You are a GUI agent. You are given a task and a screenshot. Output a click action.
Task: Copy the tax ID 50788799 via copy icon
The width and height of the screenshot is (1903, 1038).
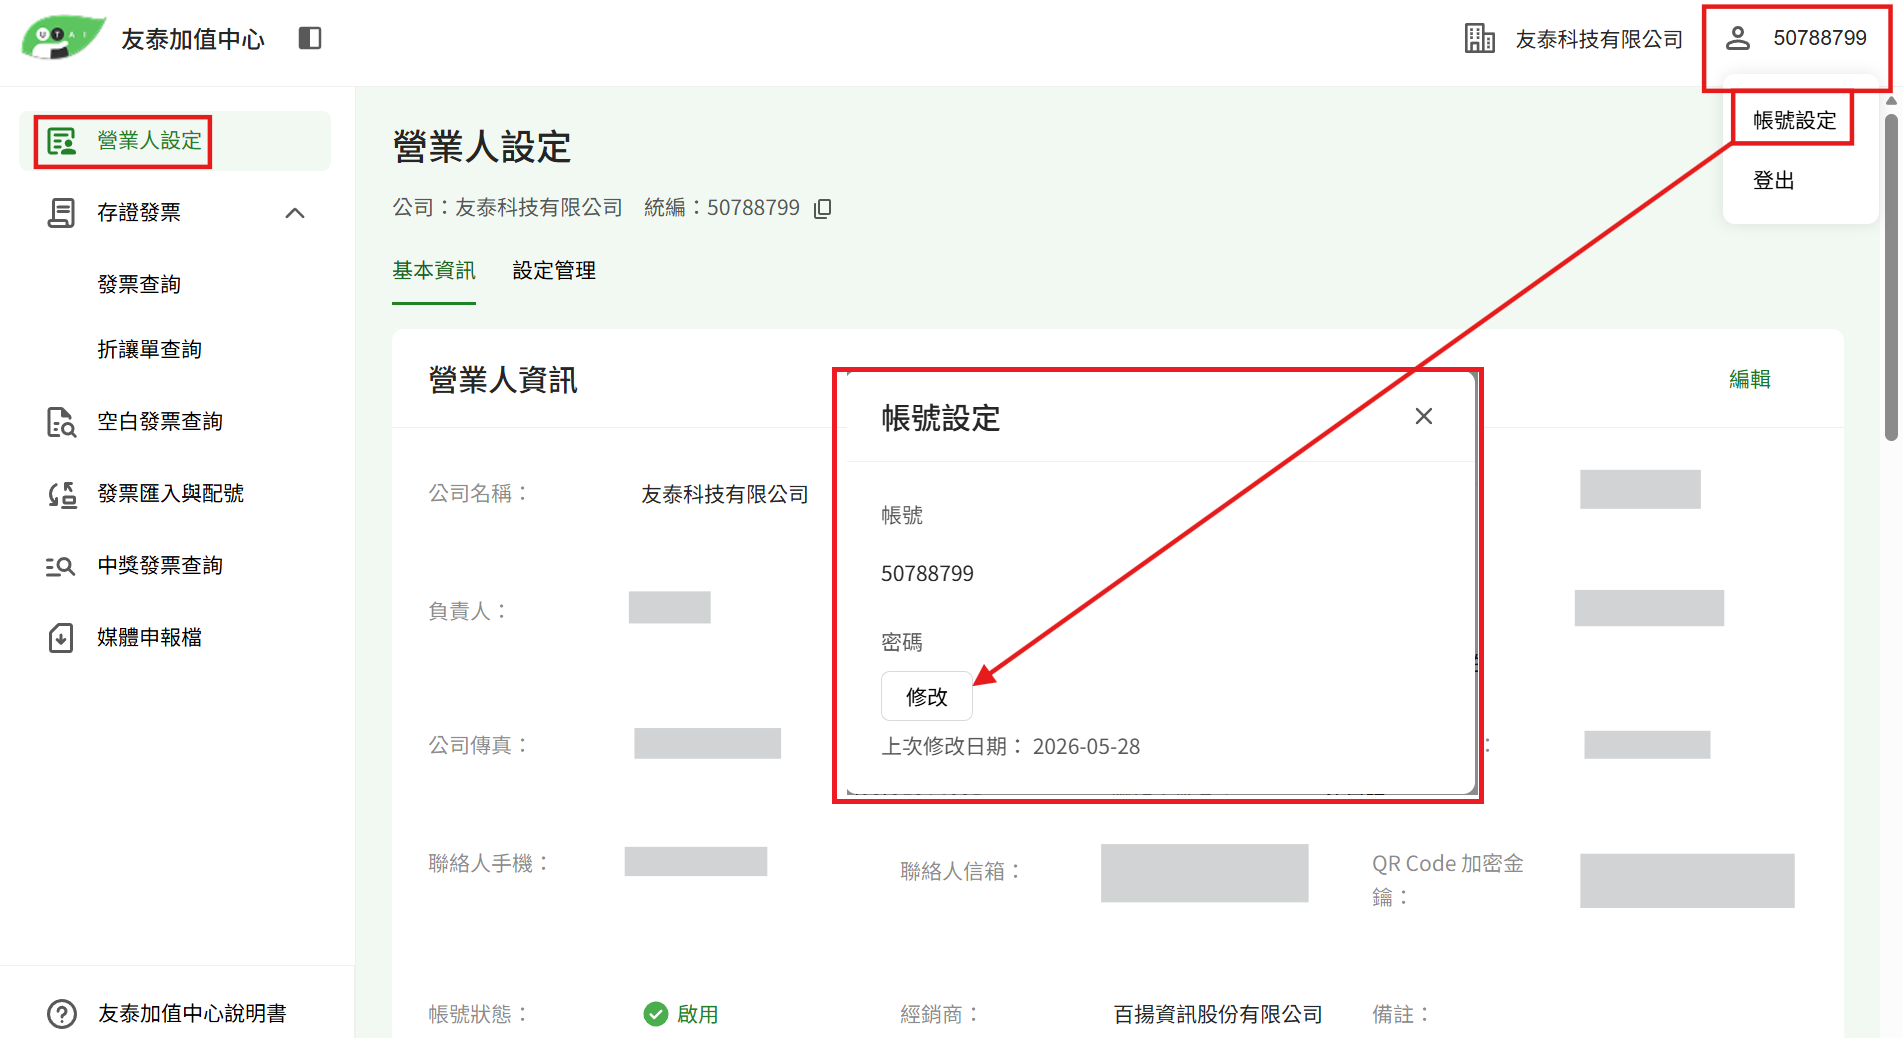point(822,208)
